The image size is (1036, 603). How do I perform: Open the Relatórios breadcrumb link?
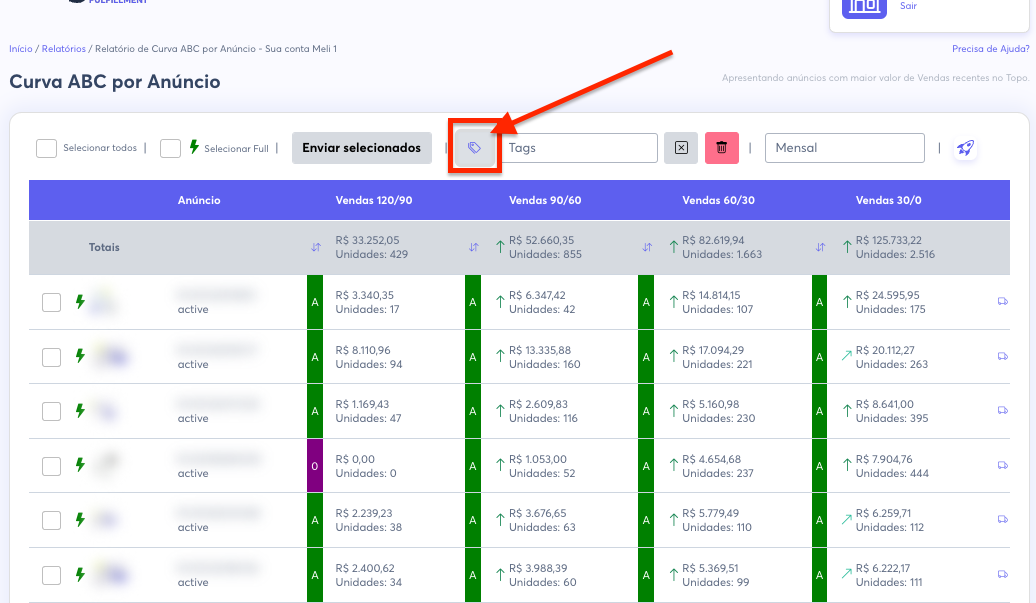click(63, 49)
